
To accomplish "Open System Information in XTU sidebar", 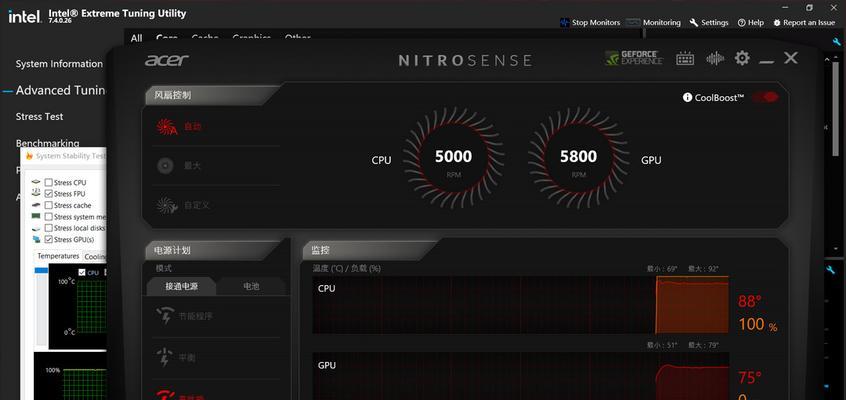I will 59,64.
